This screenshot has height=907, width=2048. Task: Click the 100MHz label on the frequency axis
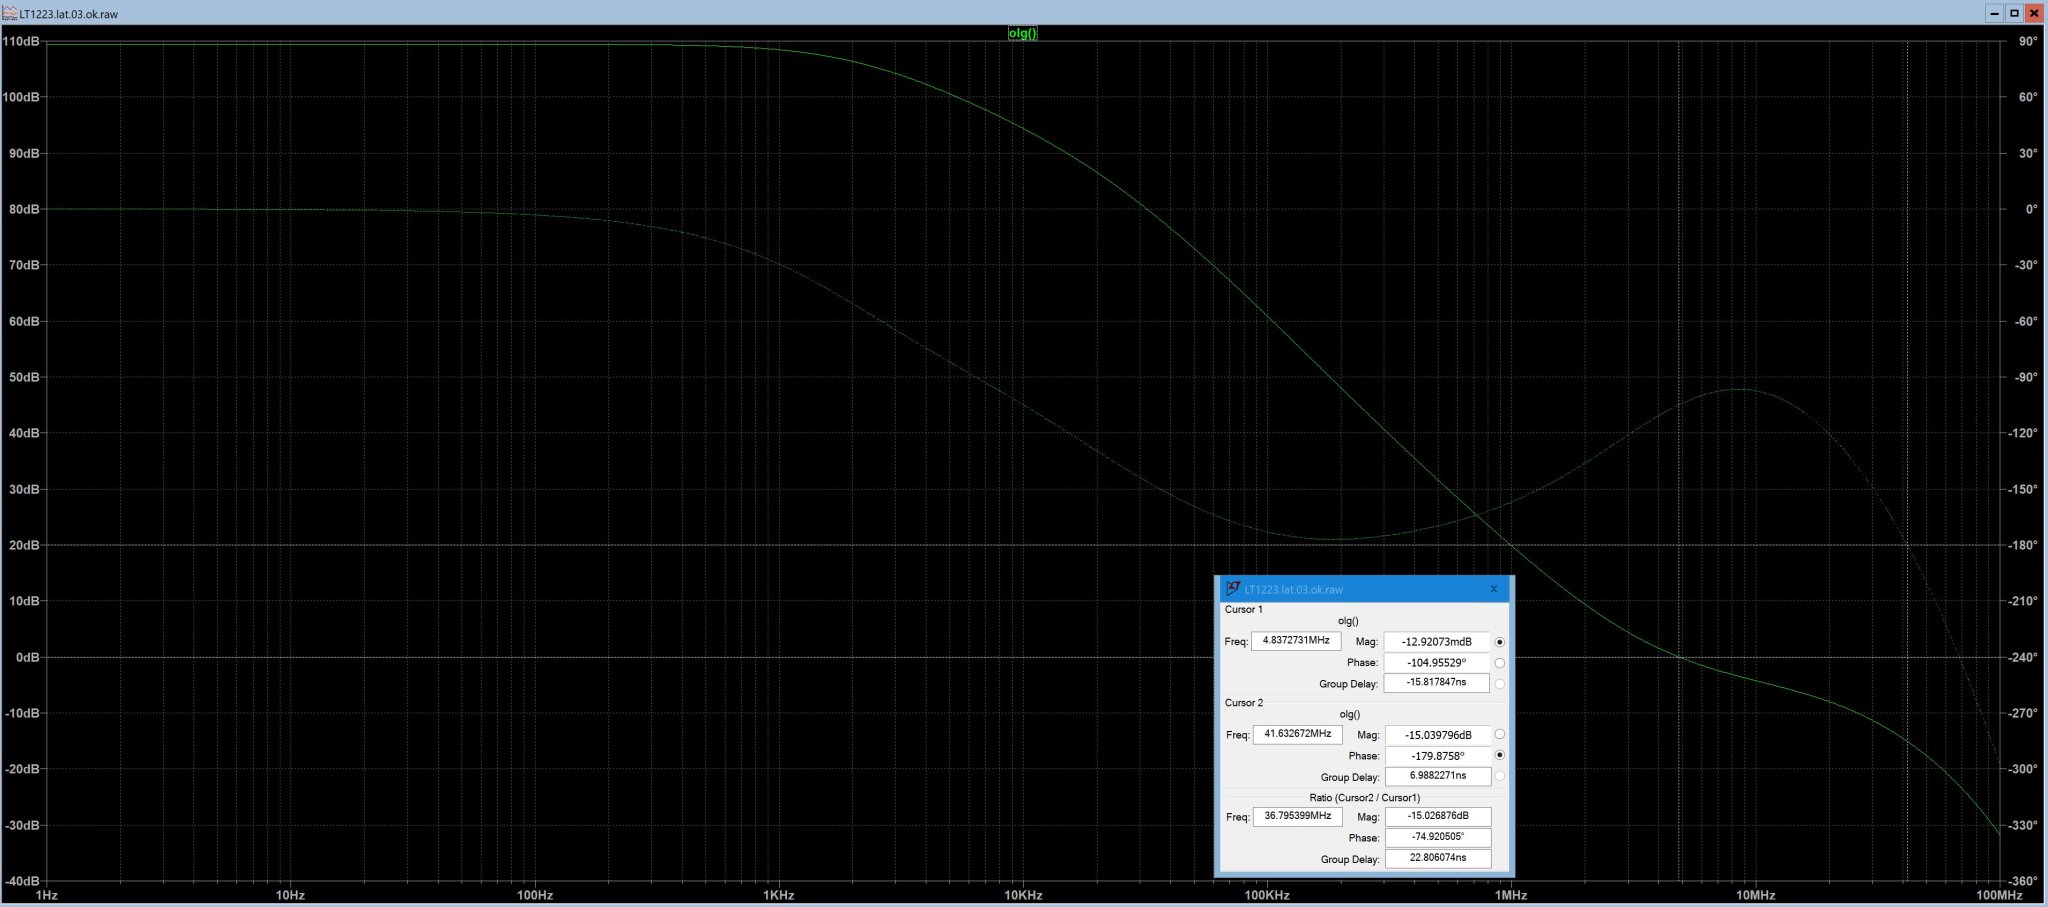coord(1999,896)
